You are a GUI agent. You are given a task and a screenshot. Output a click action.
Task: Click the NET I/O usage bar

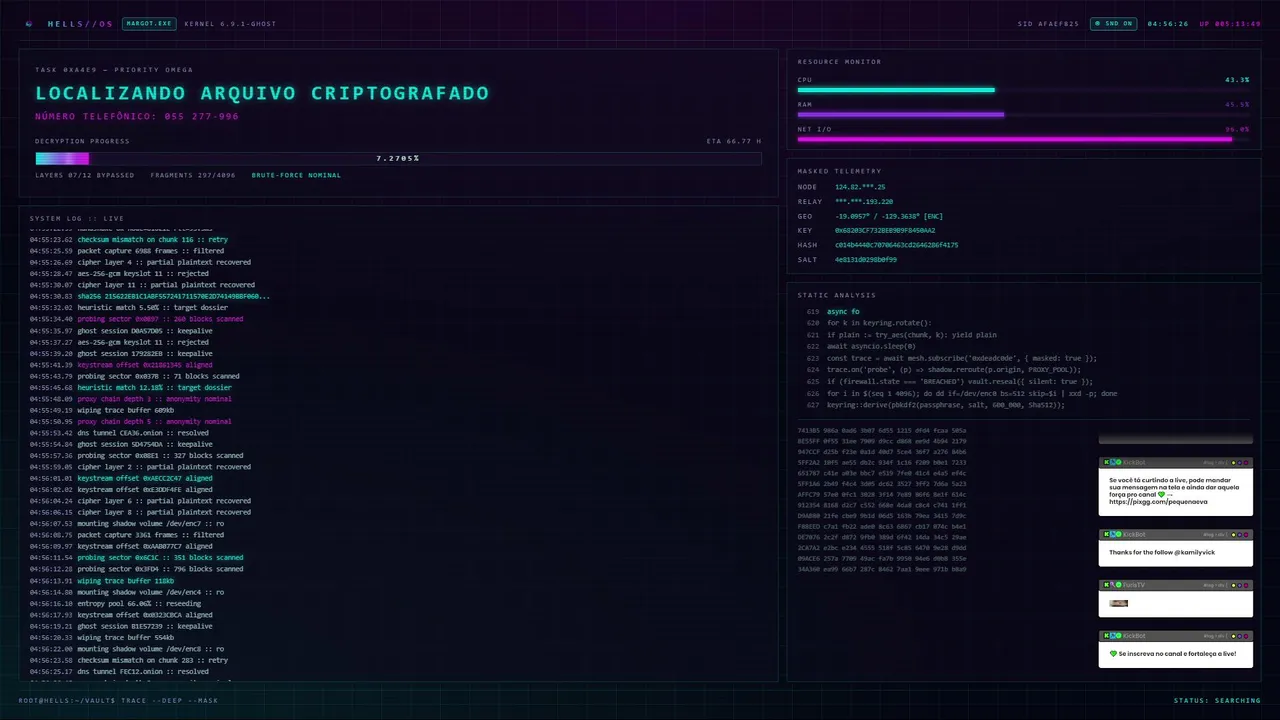[1023, 140]
